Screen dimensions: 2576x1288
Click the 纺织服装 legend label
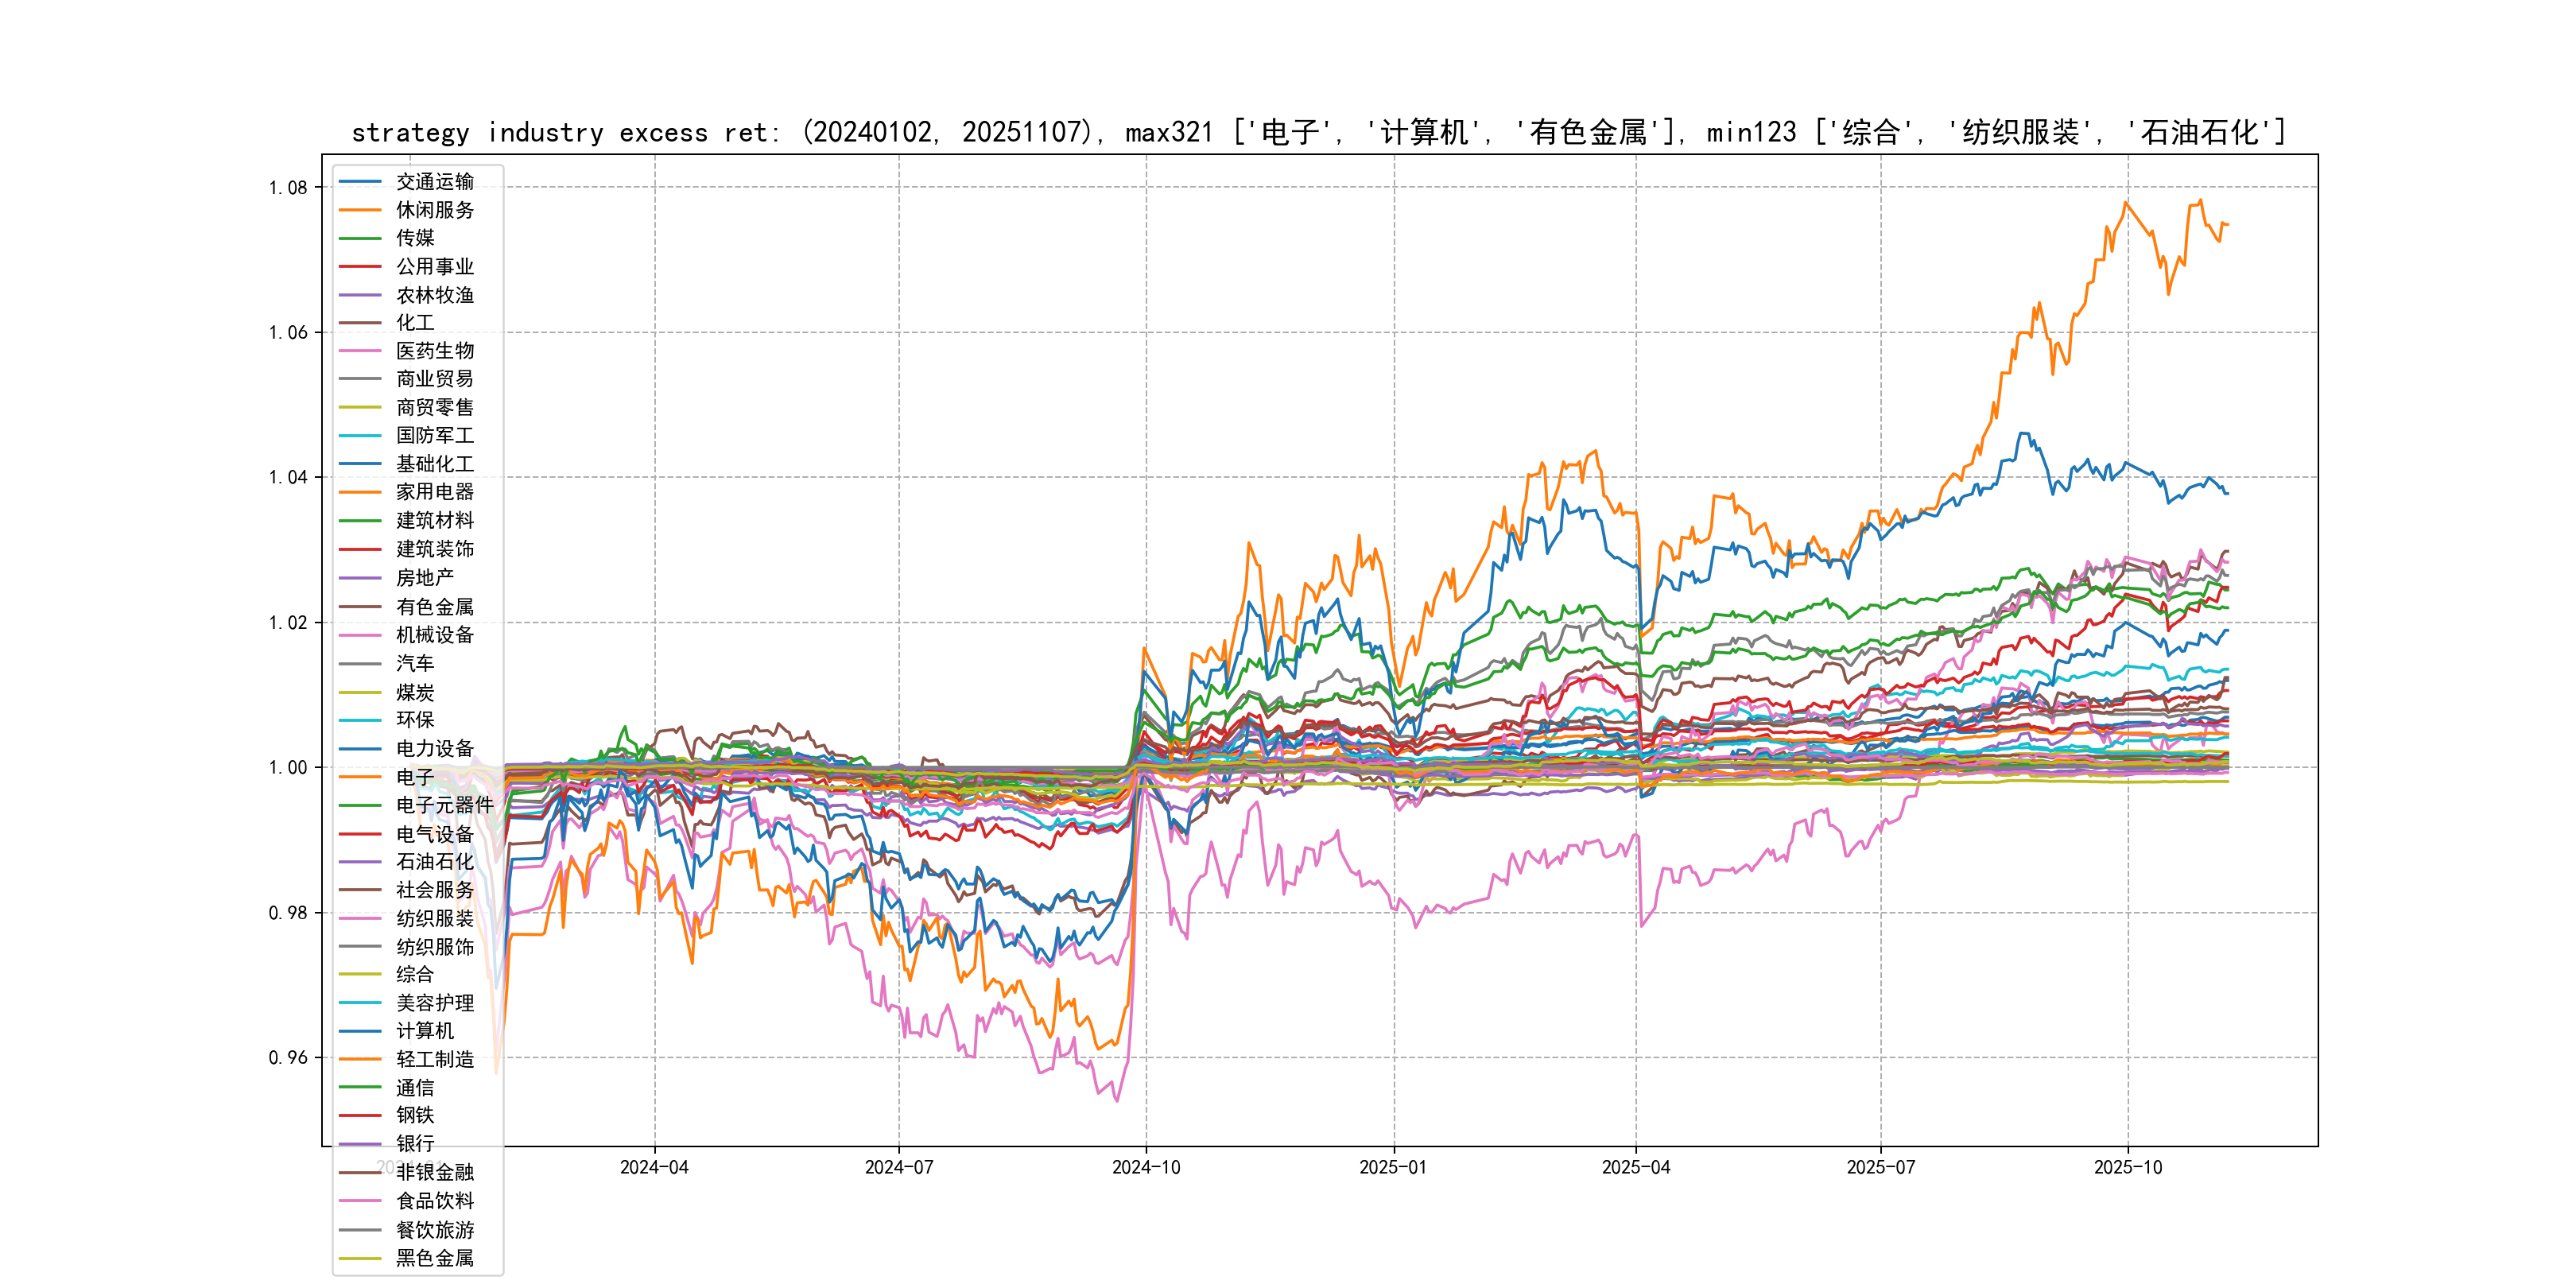434,918
